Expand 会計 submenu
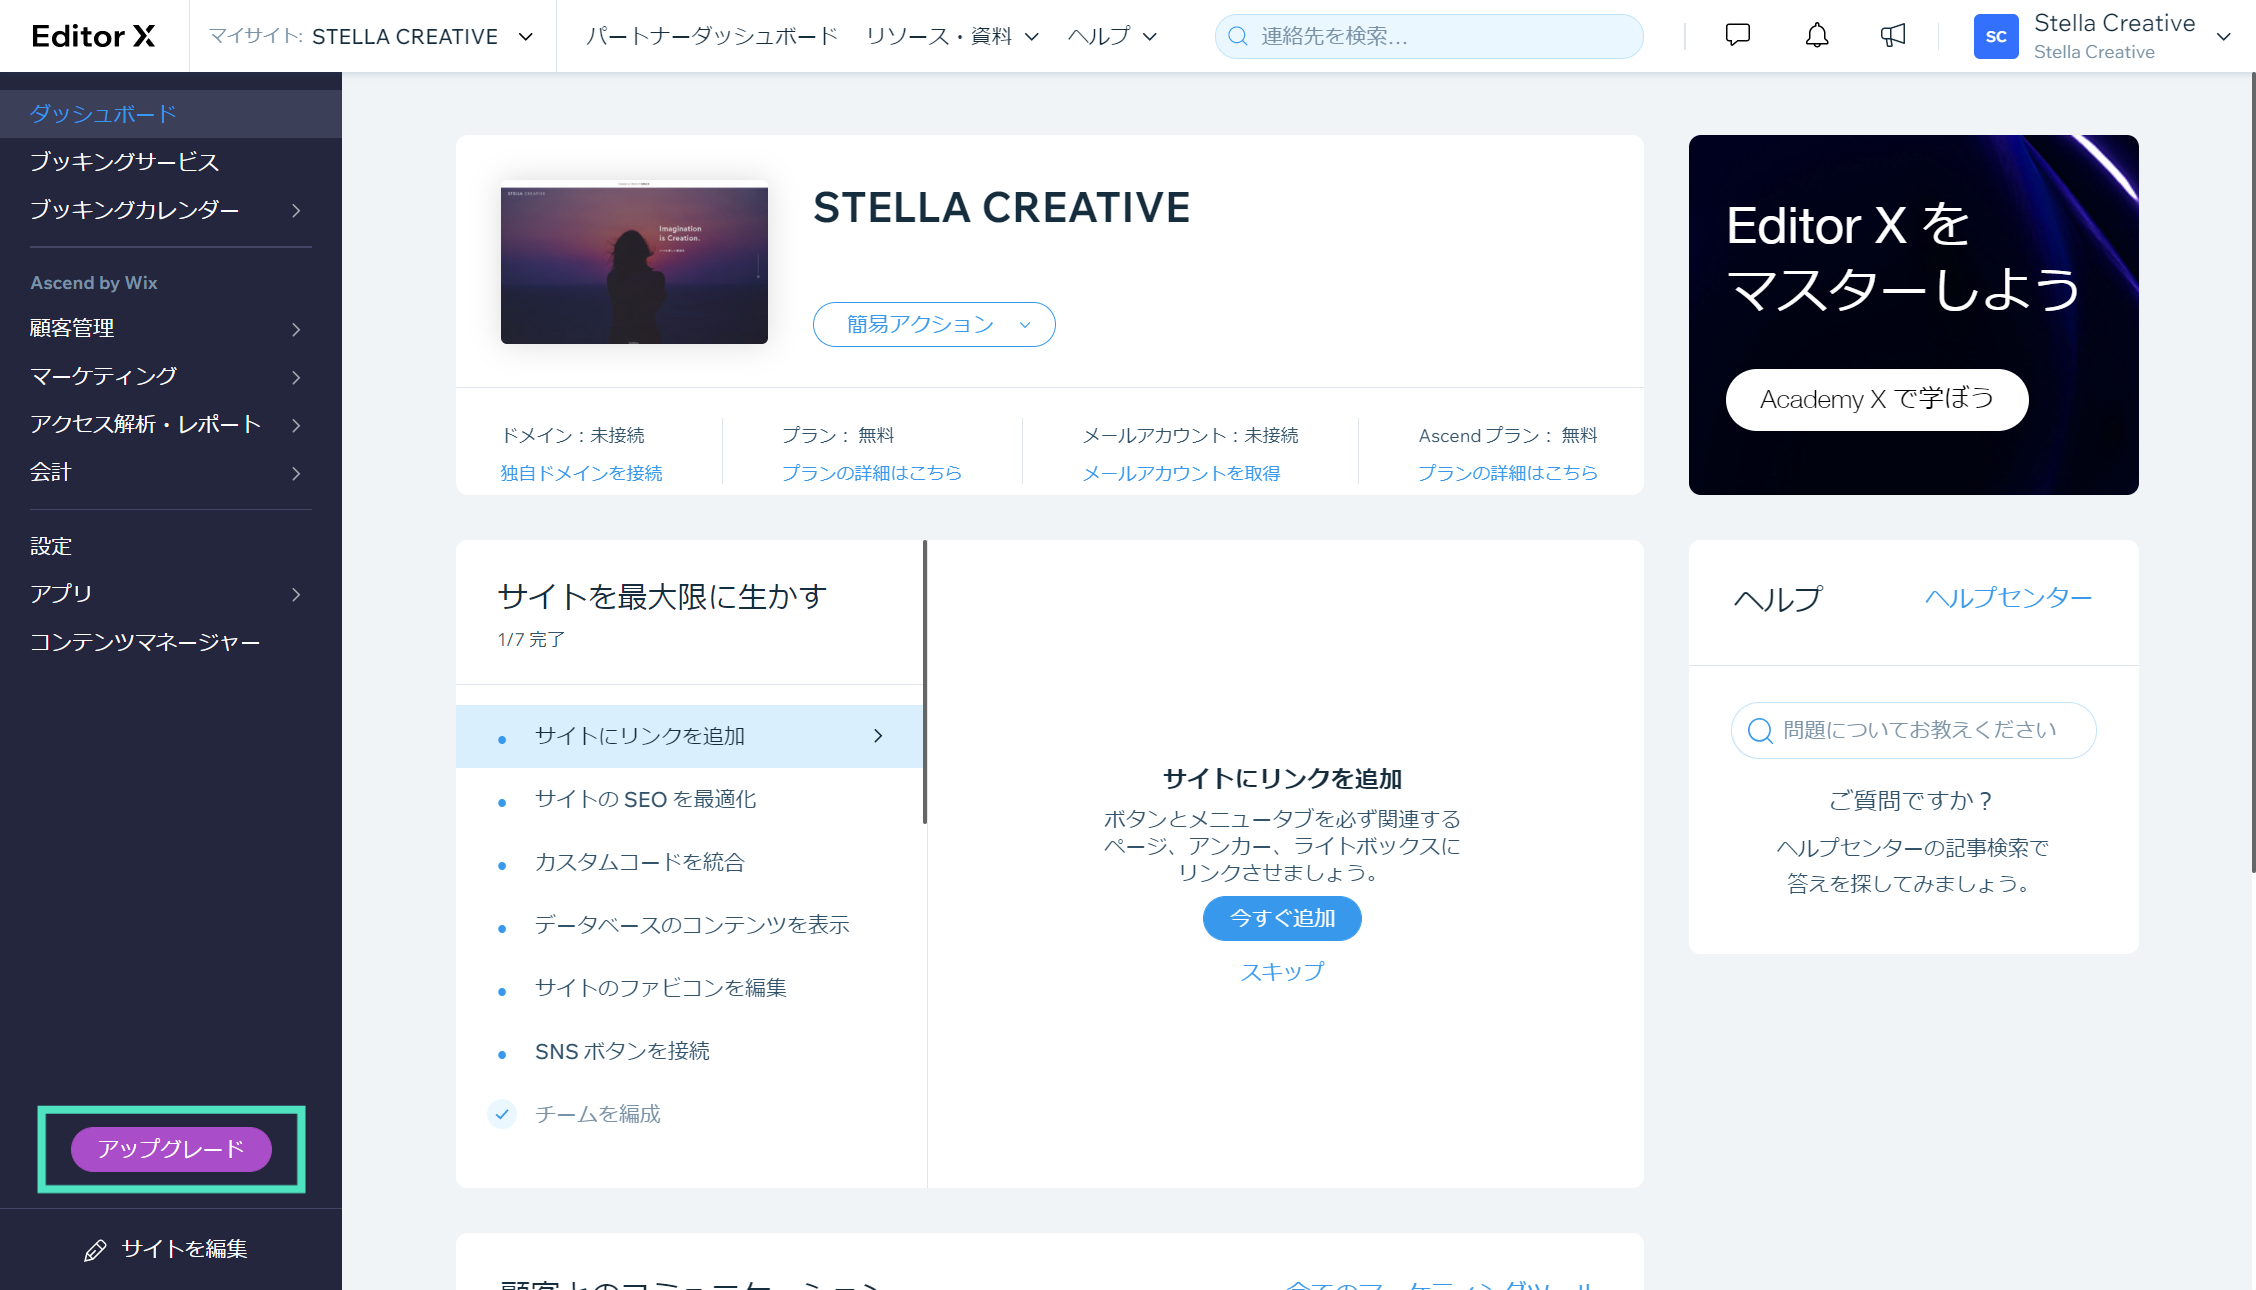 (x=296, y=473)
